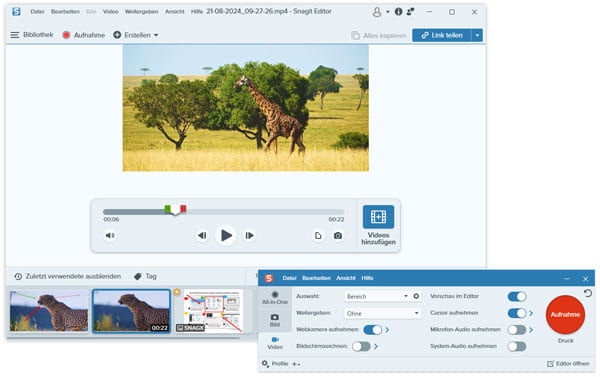Click the gear icon beside Auswahl
Image resolution: width=600 pixels, height=377 pixels.
click(416, 296)
